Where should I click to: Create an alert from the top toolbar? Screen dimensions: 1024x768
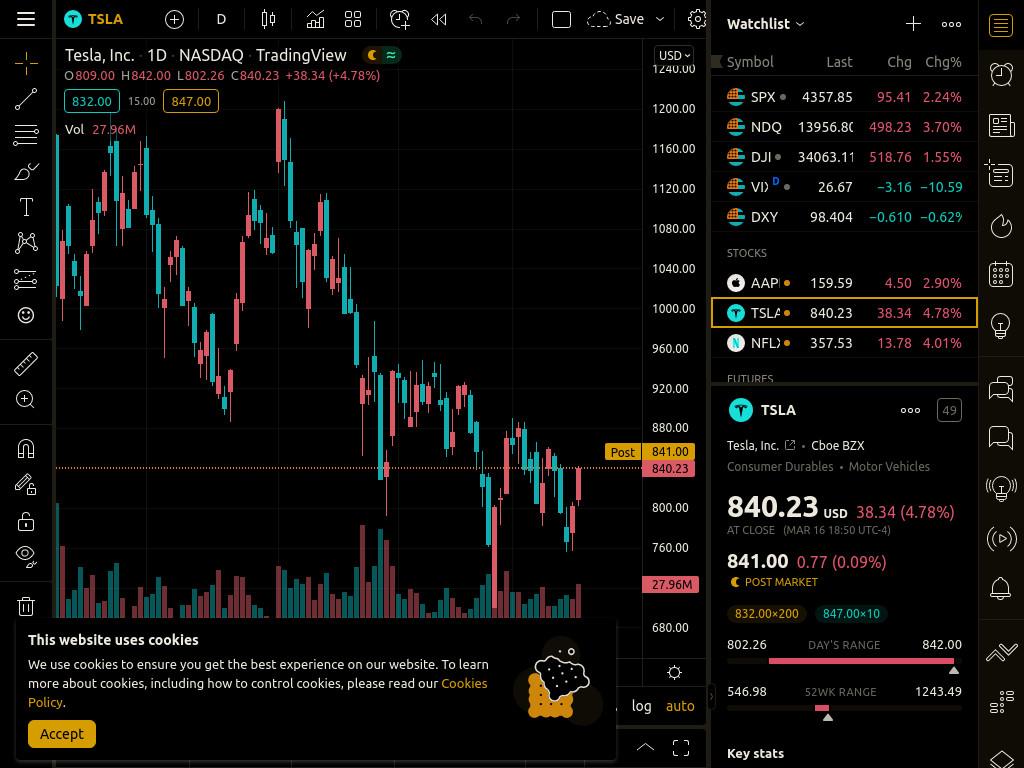(x=400, y=20)
